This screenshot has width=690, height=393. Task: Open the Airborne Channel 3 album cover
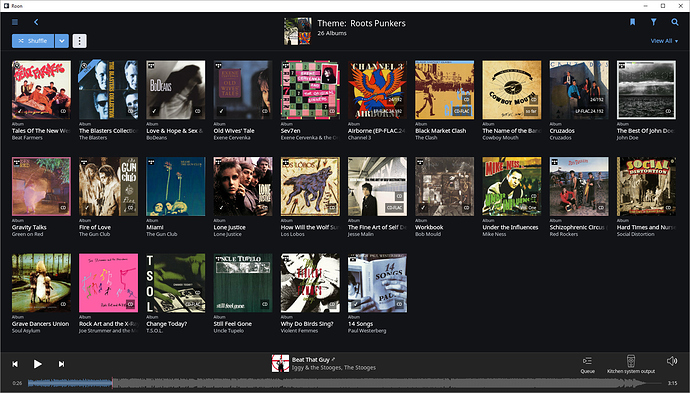pyautogui.click(x=377, y=90)
